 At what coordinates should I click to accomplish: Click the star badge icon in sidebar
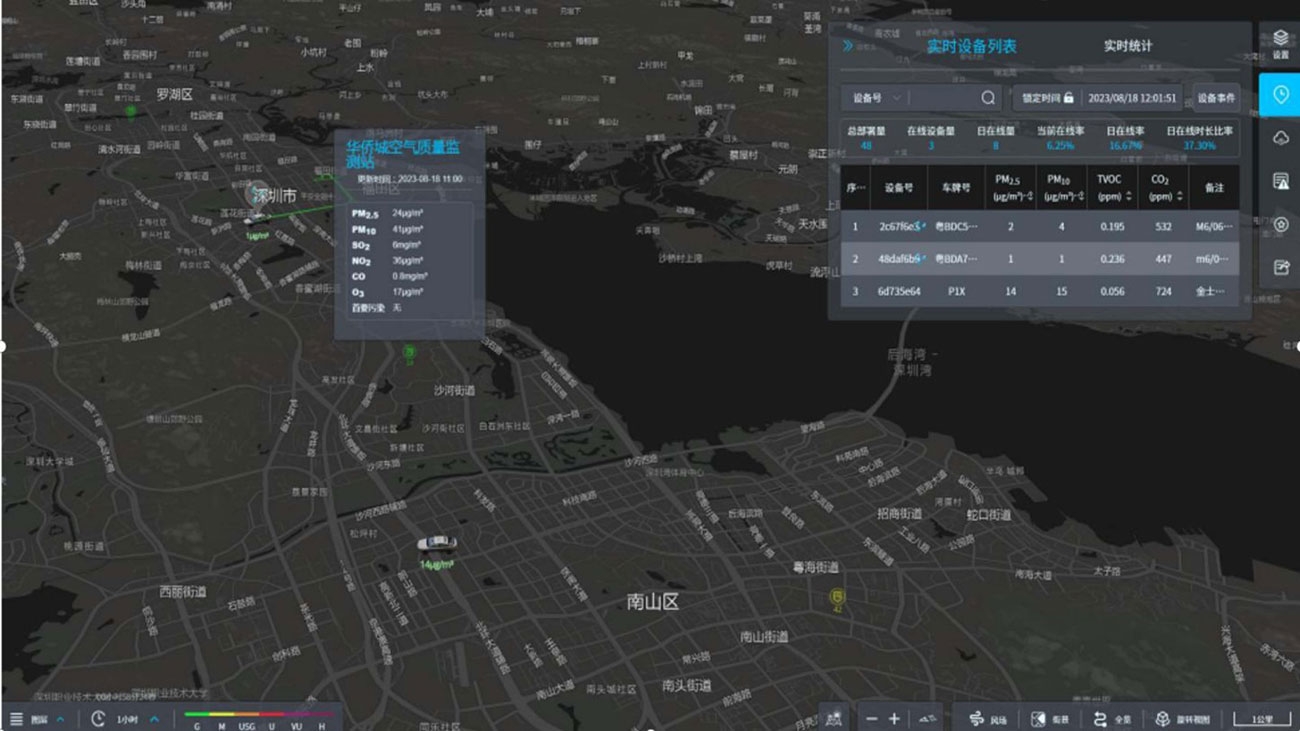[x=1280, y=225]
